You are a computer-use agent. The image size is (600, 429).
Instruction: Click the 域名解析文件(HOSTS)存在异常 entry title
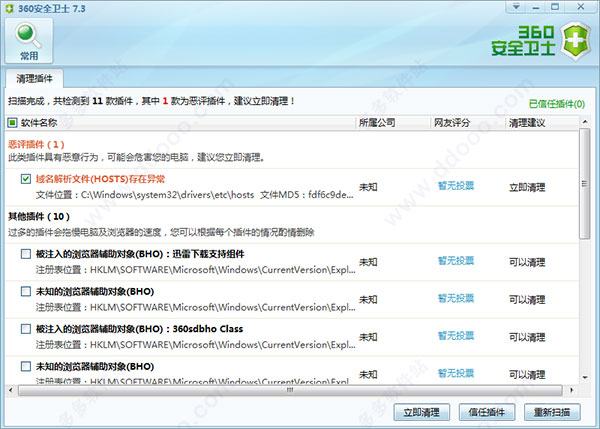pyautogui.click(x=100, y=179)
